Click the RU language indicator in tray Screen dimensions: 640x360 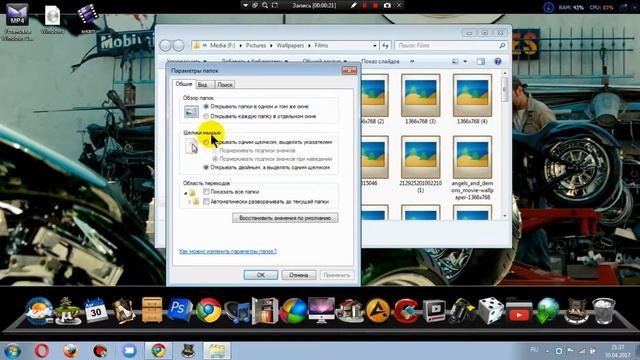534,350
